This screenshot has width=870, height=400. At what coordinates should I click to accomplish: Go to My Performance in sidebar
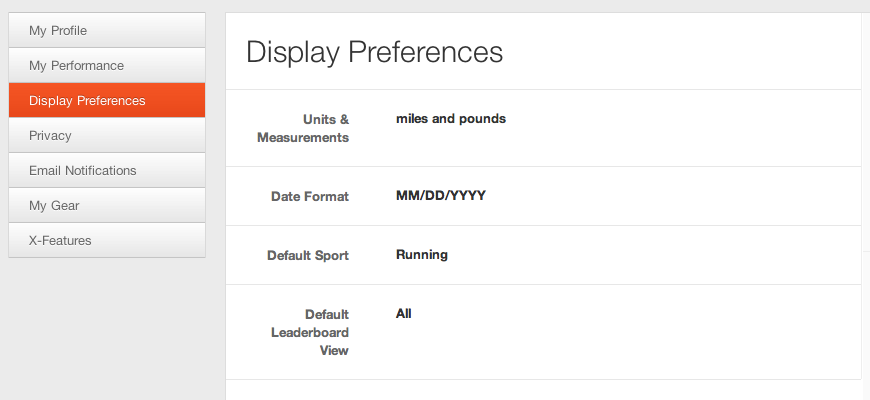coord(107,65)
